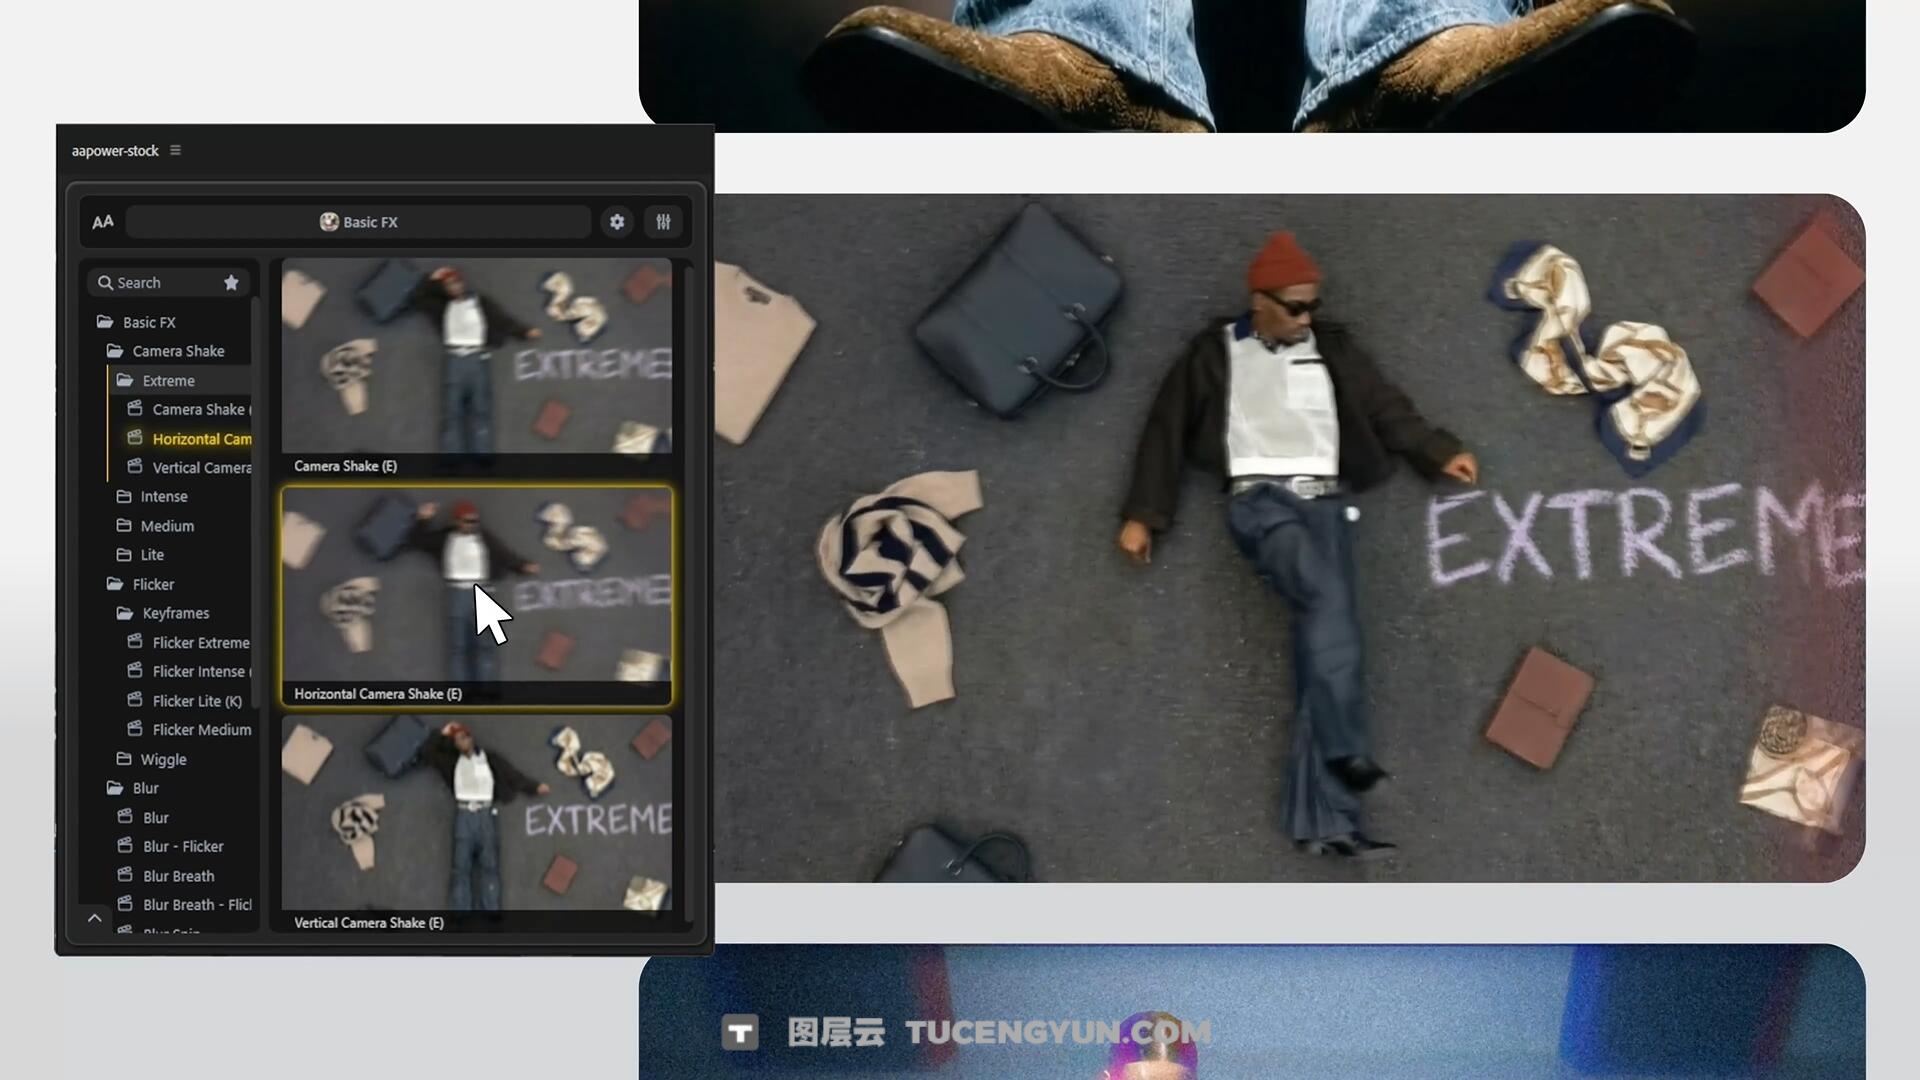The width and height of the screenshot is (1920, 1080).
Task: Click the aapower-stock panel tab
Action: pyautogui.click(x=115, y=151)
